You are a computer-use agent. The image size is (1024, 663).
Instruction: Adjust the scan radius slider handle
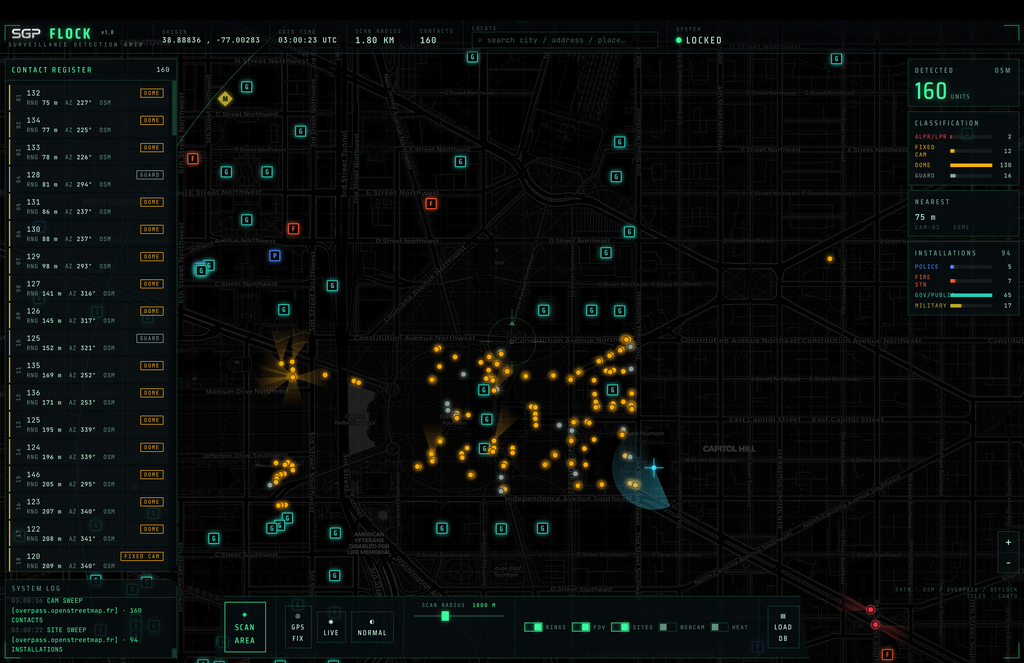pos(445,616)
